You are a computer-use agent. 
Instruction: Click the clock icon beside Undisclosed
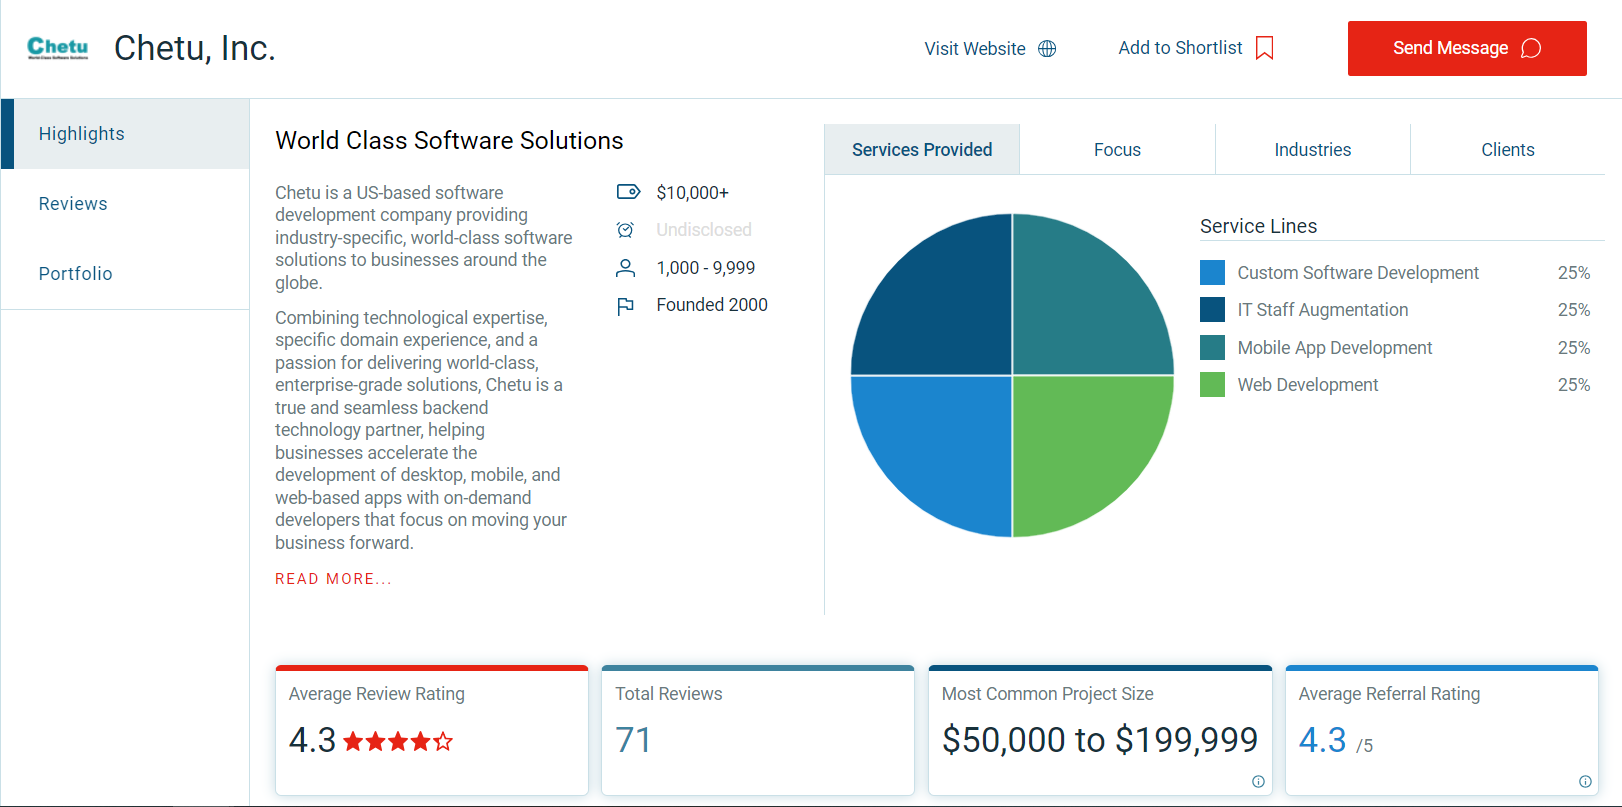coord(626,230)
